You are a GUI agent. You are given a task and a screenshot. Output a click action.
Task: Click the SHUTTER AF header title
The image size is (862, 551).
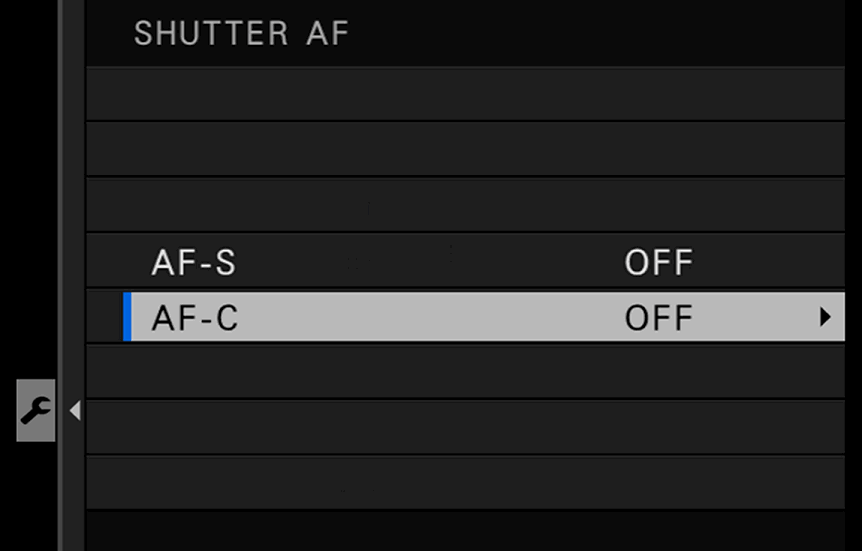tap(241, 33)
